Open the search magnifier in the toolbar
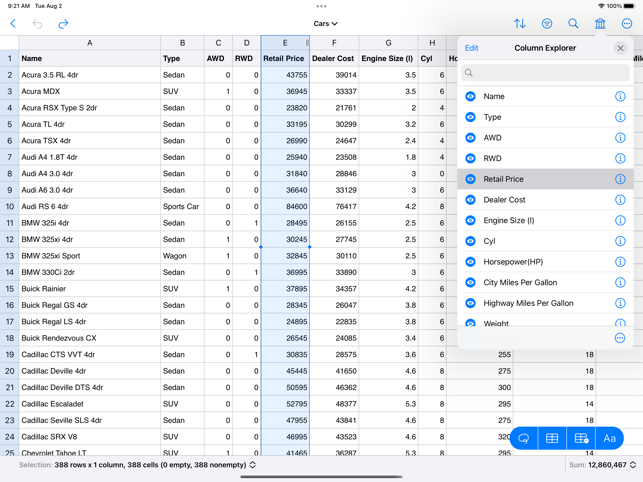This screenshot has width=643, height=482. pos(573,23)
